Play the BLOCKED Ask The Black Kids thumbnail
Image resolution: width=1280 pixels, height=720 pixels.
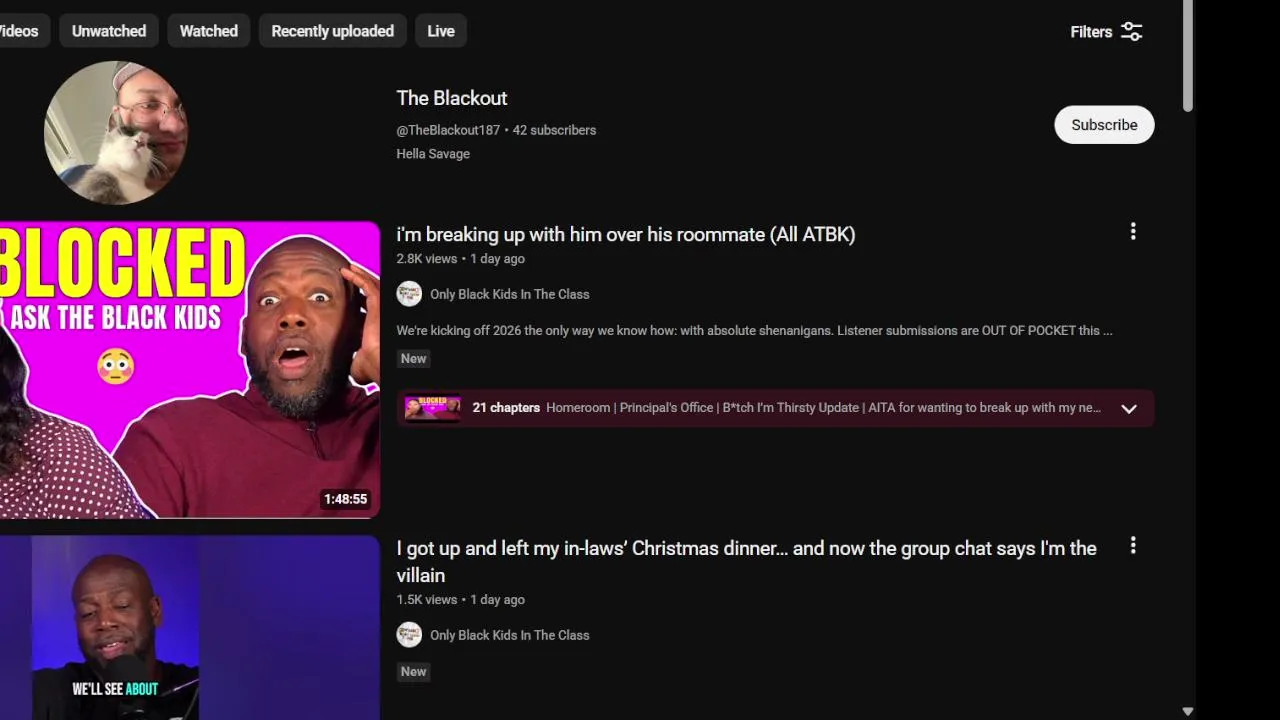[x=190, y=370]
